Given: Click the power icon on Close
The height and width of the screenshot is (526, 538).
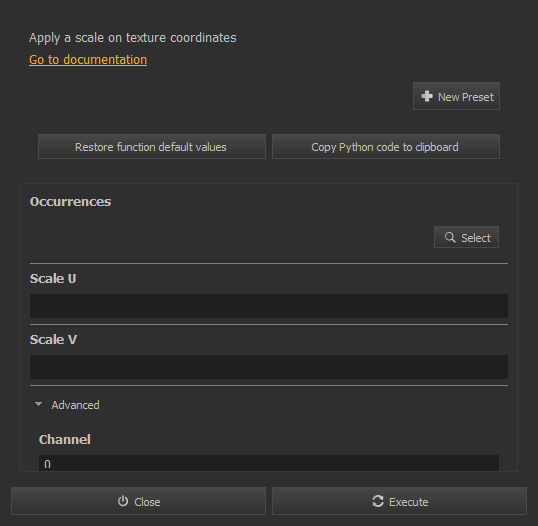Looking at the screenshot, I should tap(123, 501).
